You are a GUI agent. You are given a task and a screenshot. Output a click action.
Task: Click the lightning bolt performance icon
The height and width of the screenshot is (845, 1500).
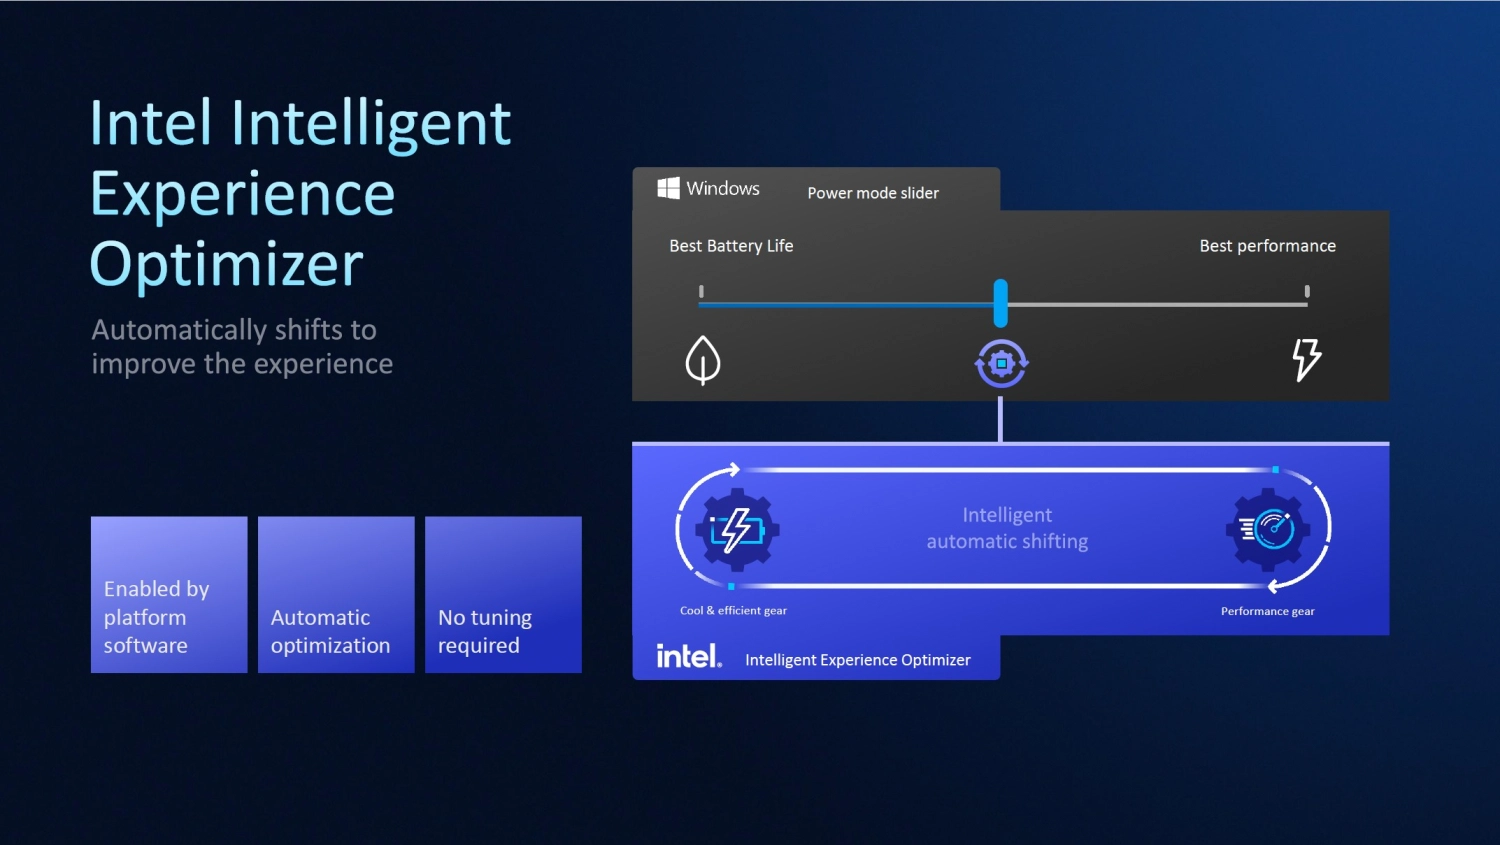coord(1306,359)
